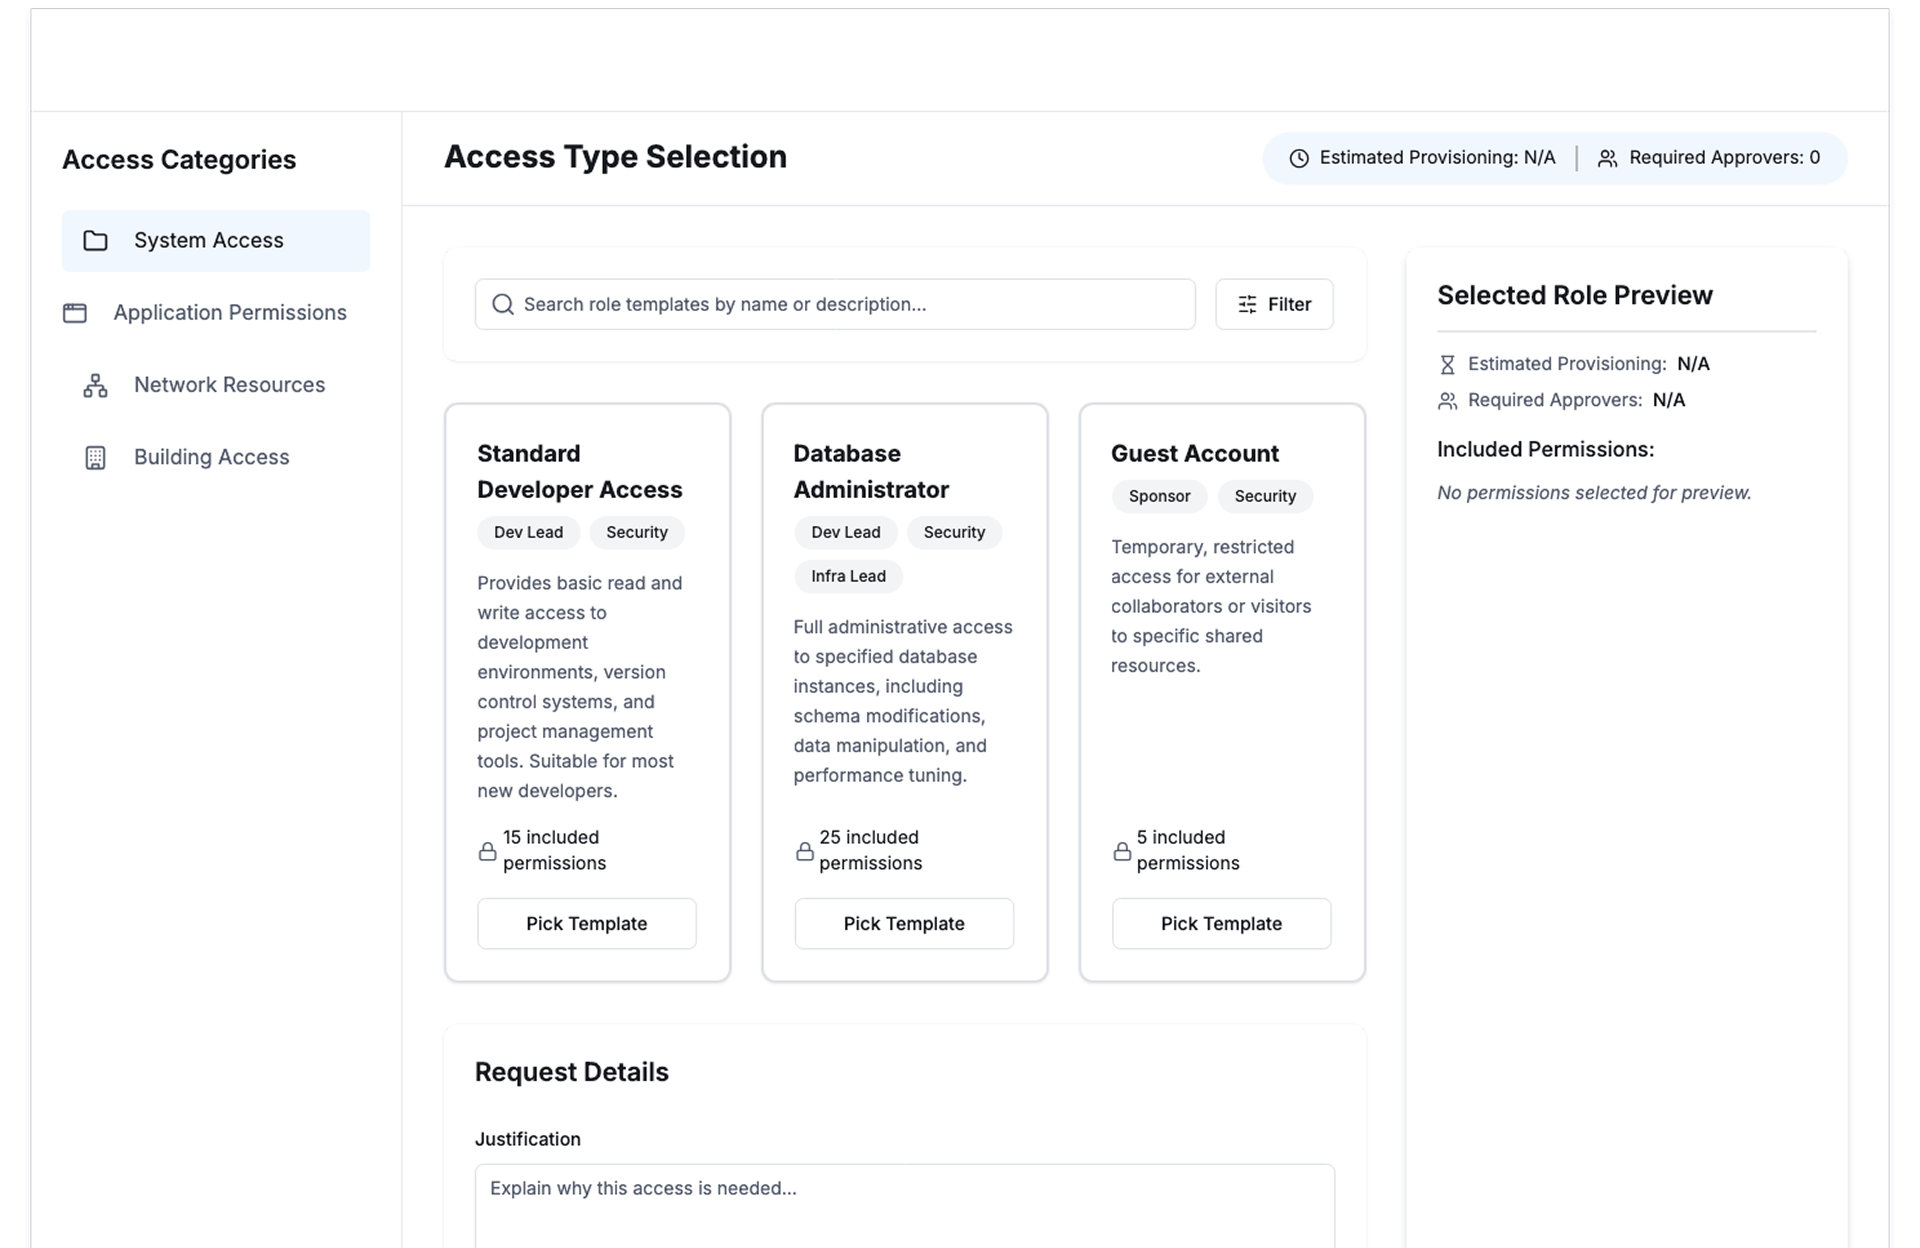Open the Filter options
This screenshot has width=1920, height=1248.
(1274, 305)
